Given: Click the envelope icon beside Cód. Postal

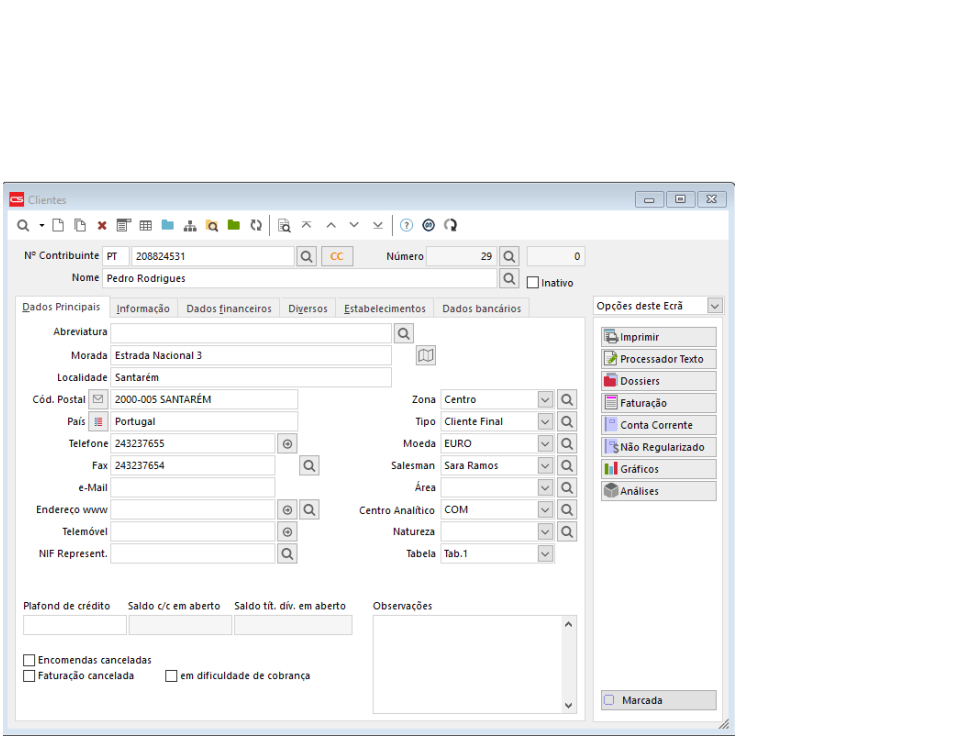Looking at the screenshot, I should point(98,399).
